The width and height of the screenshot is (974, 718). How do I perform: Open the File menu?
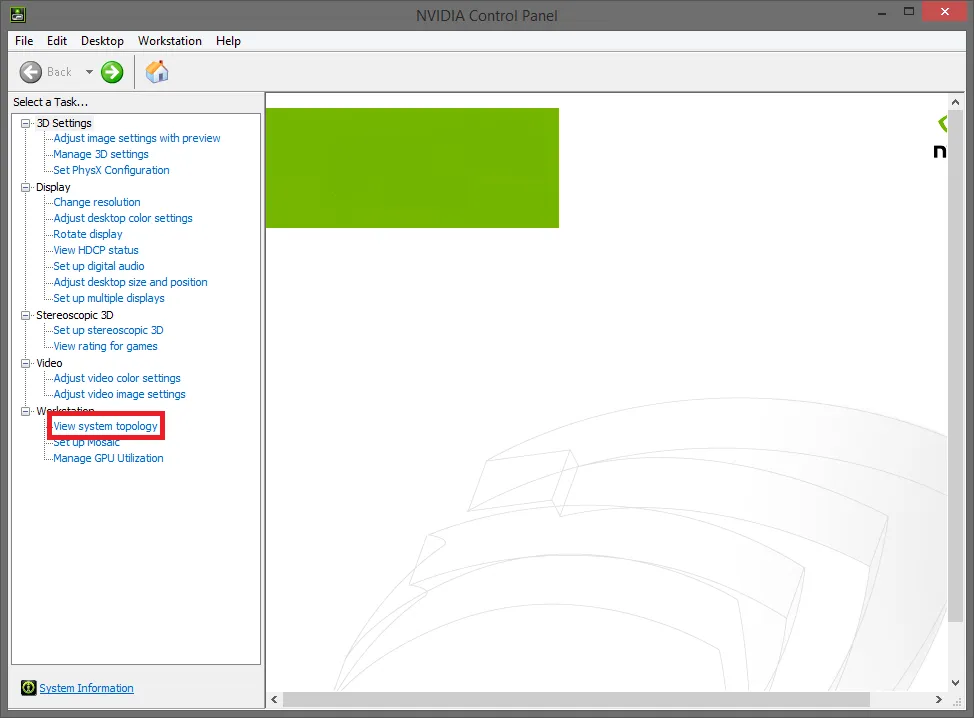coord(24,41)
